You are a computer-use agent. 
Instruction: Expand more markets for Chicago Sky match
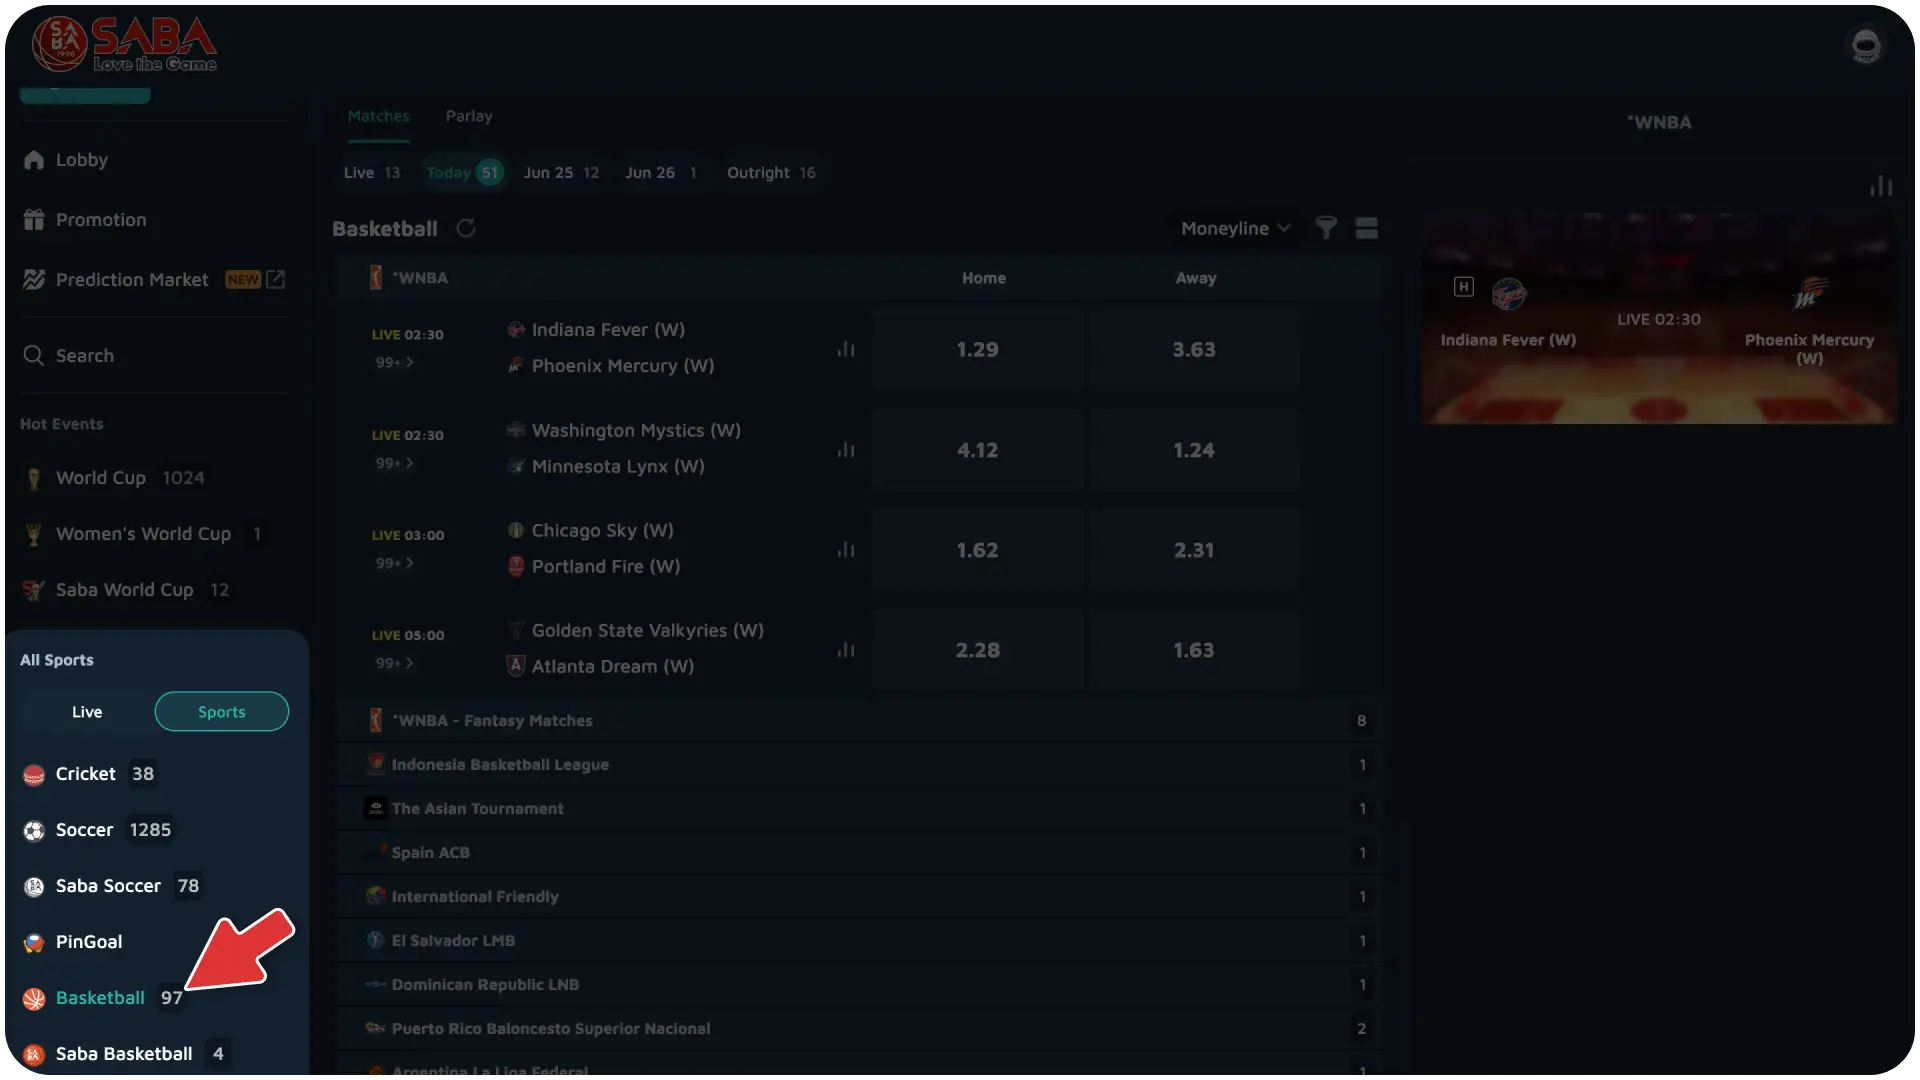394,563
